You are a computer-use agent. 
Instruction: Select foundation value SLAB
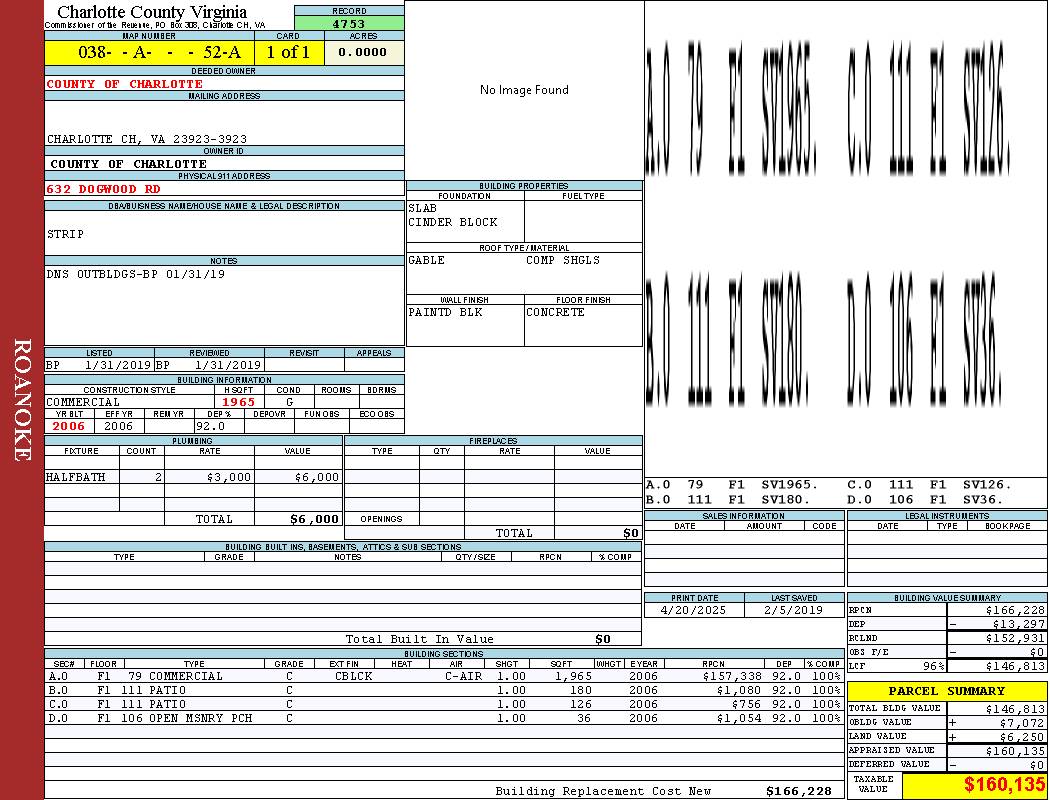click(423, 208)
